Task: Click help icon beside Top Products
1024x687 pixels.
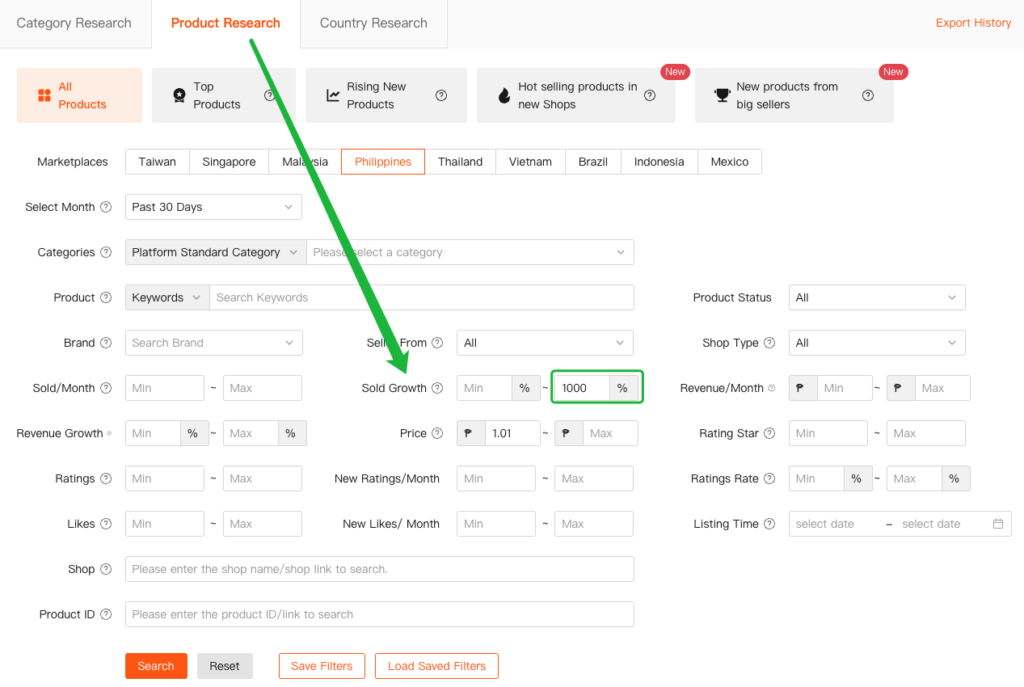Action: (269, 96)
